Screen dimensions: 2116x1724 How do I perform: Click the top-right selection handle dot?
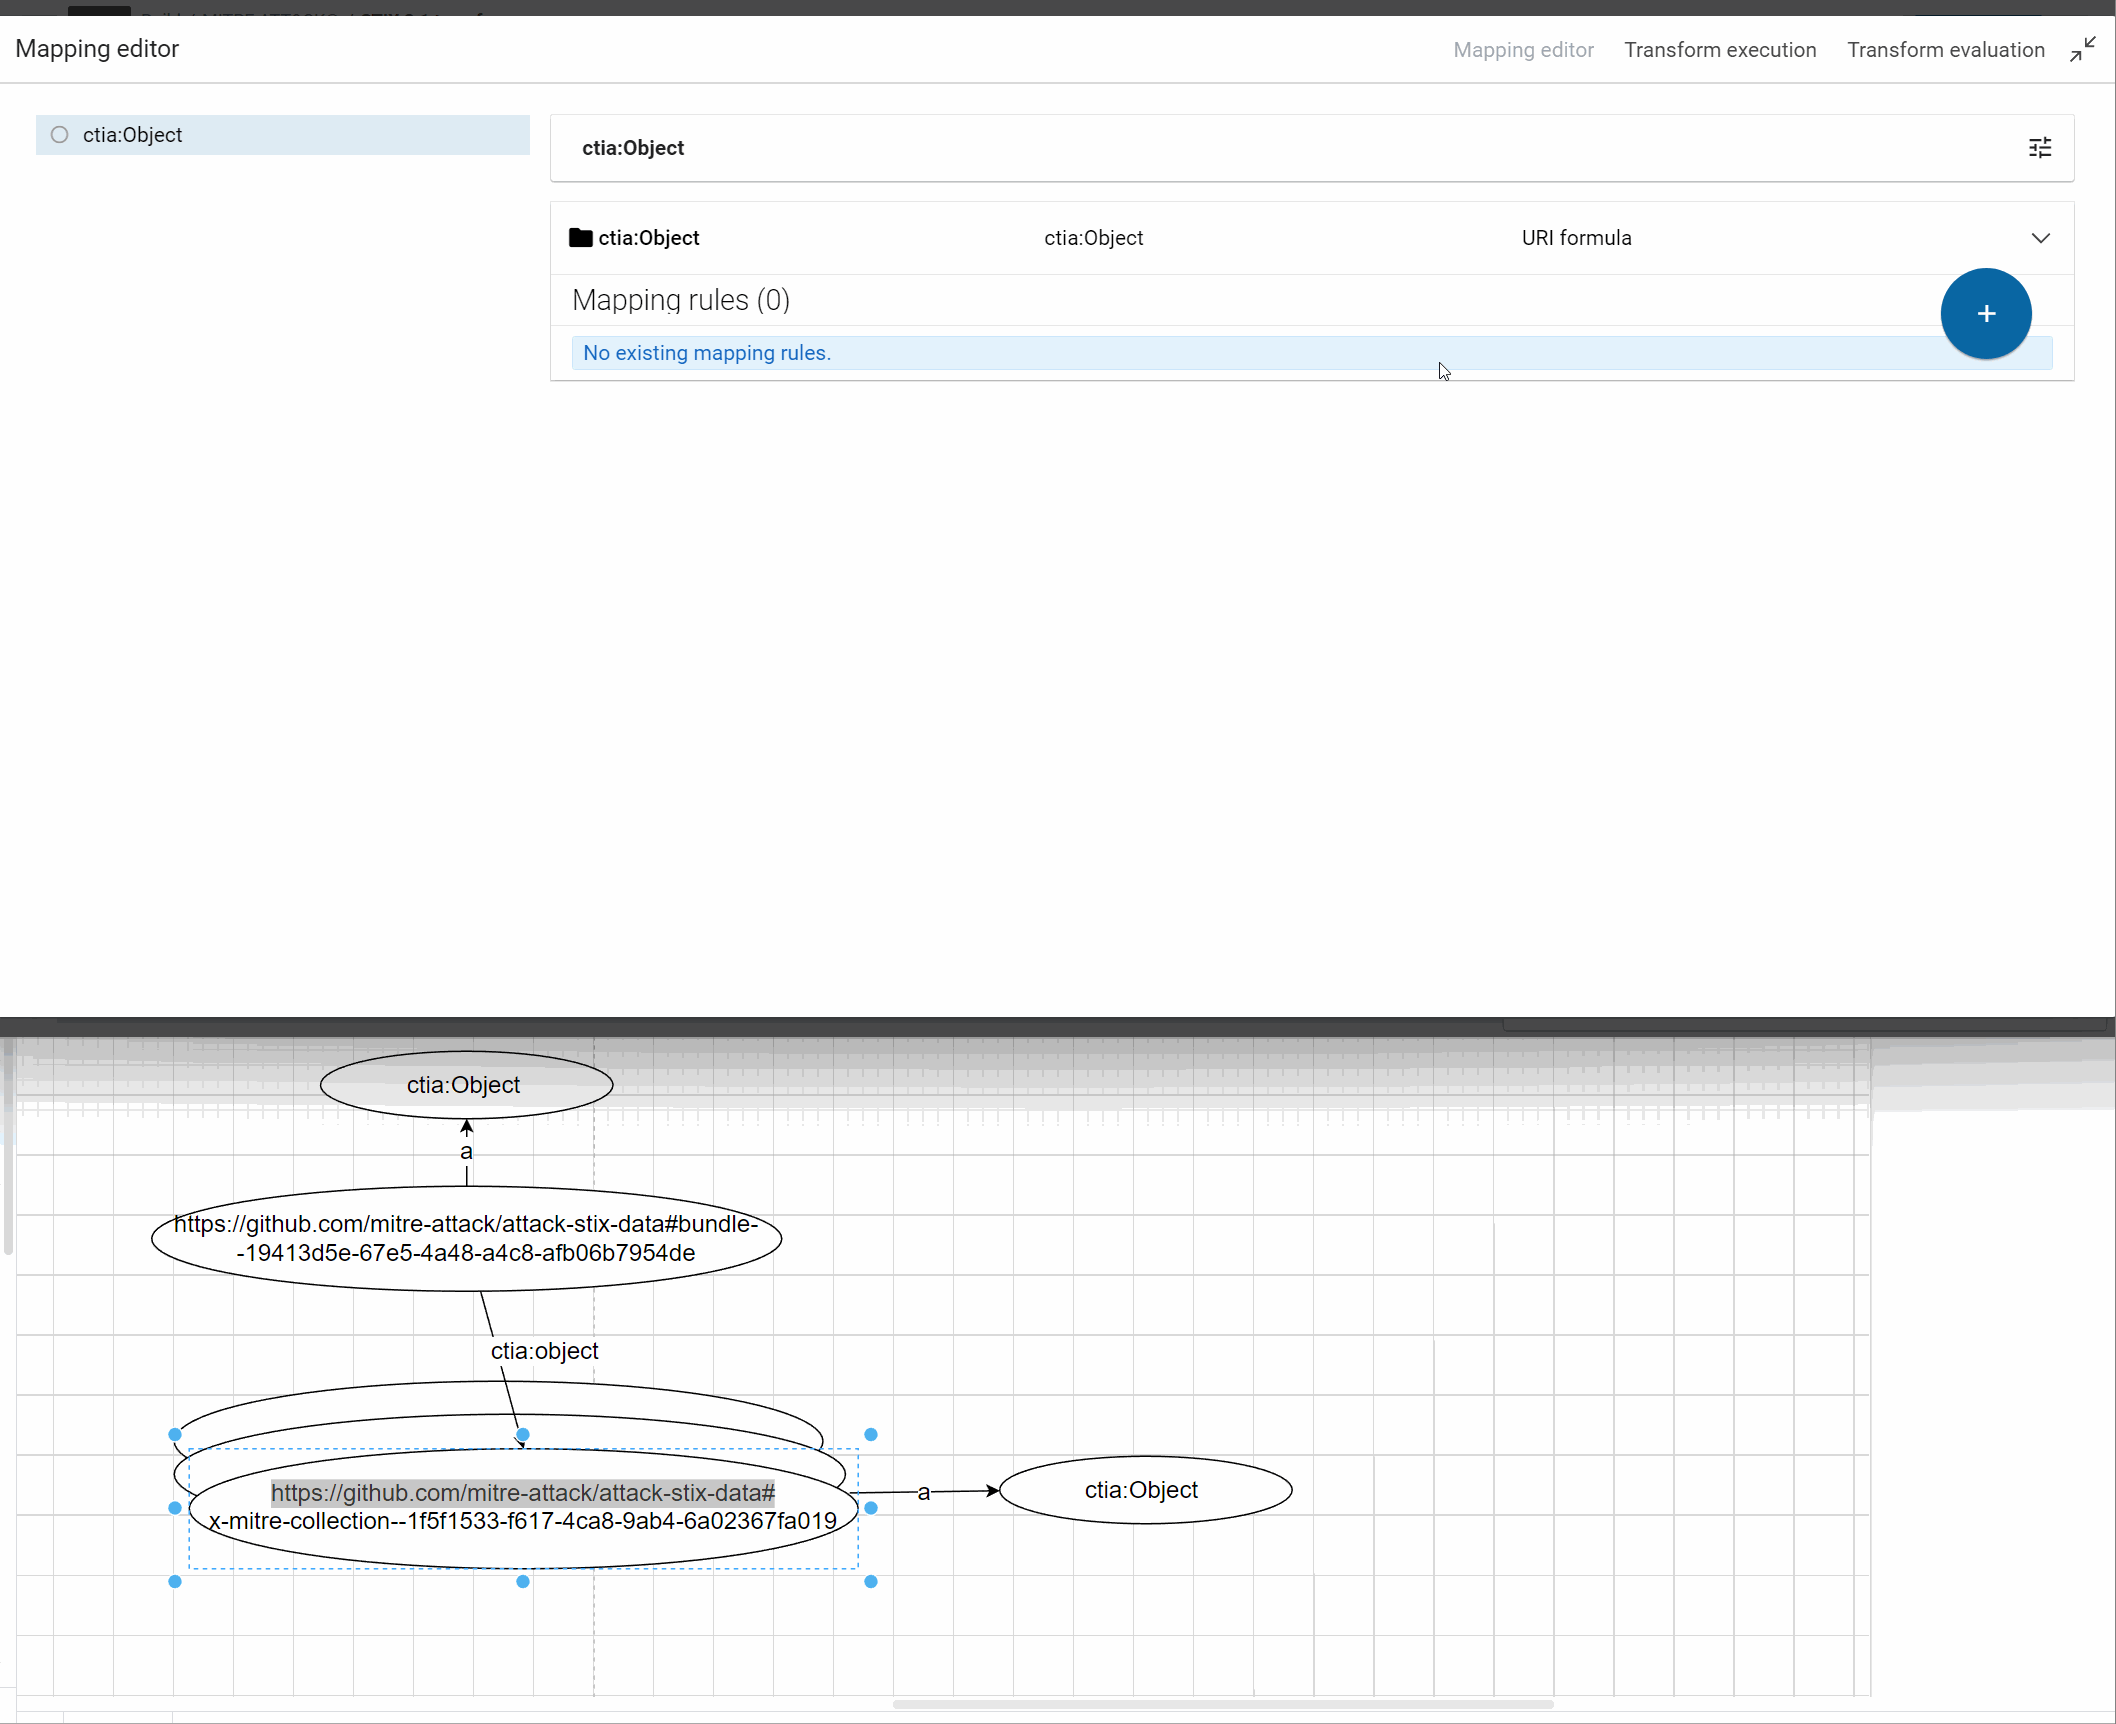pos(870,1434)
